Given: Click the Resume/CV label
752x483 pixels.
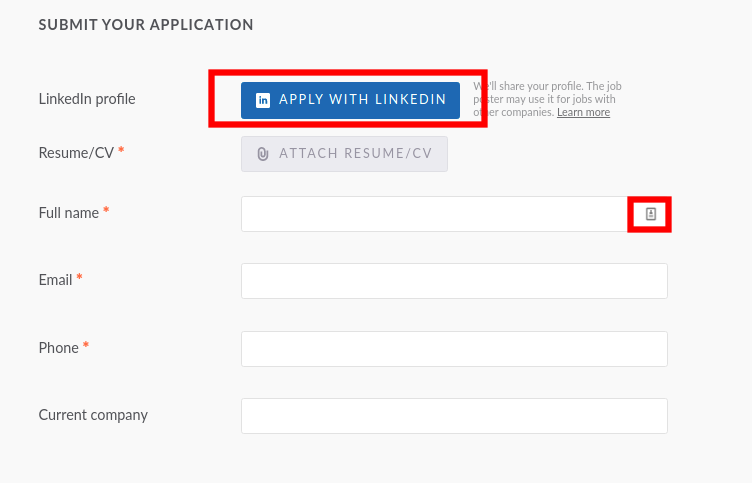Looking at the screenshot, I should click(76, 153).
